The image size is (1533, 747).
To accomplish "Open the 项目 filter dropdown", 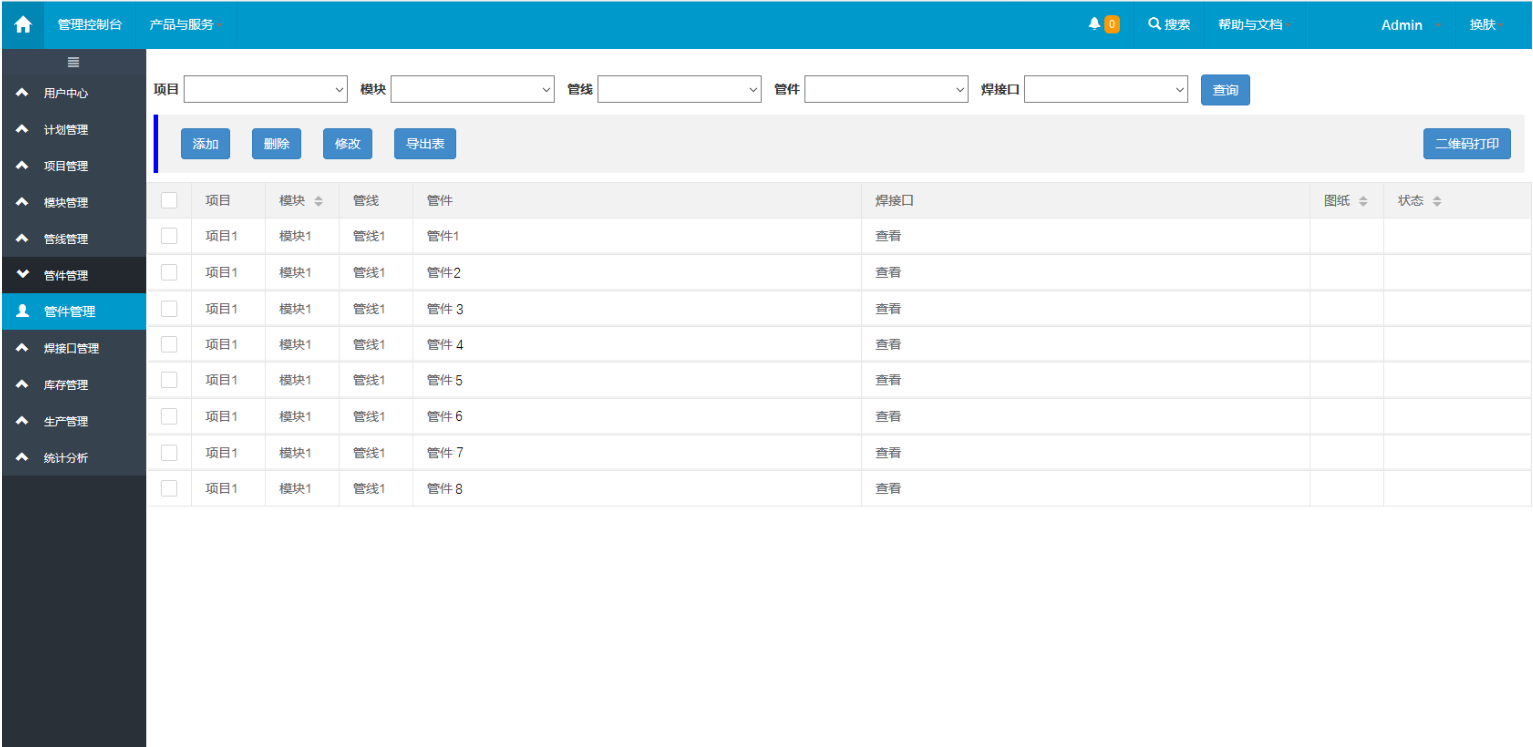I will coord(265,90).
